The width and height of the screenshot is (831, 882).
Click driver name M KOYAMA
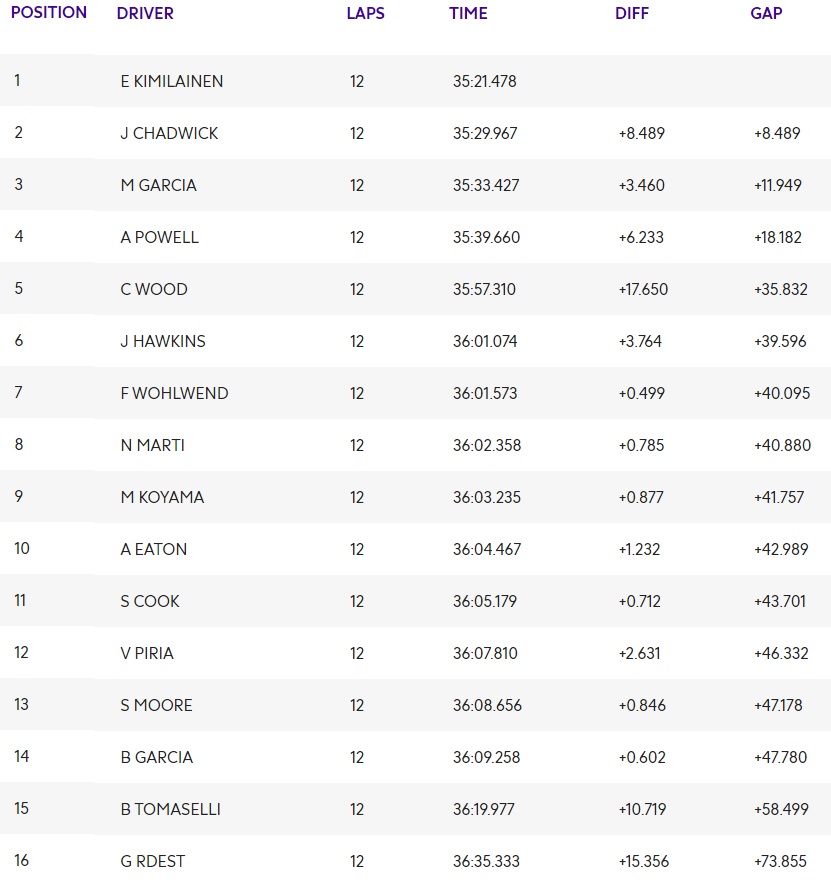point(162,497)
